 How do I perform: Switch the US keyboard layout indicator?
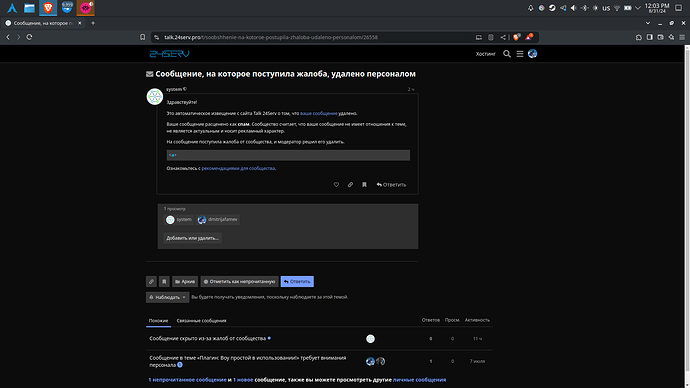pos(606,8)
